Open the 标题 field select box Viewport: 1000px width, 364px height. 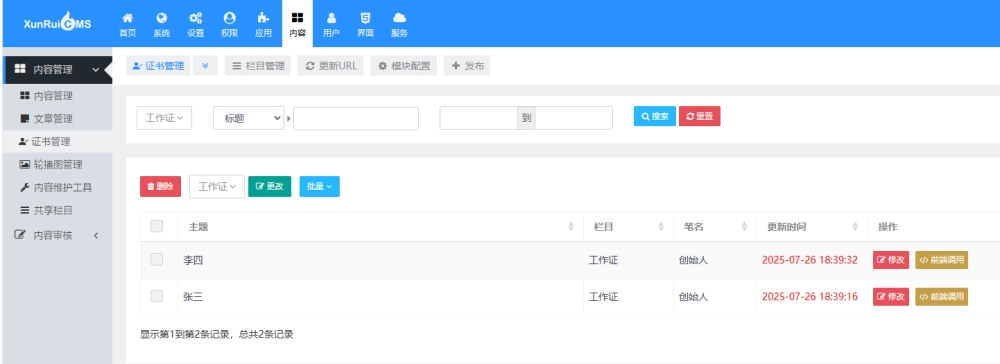pos(248,118)
